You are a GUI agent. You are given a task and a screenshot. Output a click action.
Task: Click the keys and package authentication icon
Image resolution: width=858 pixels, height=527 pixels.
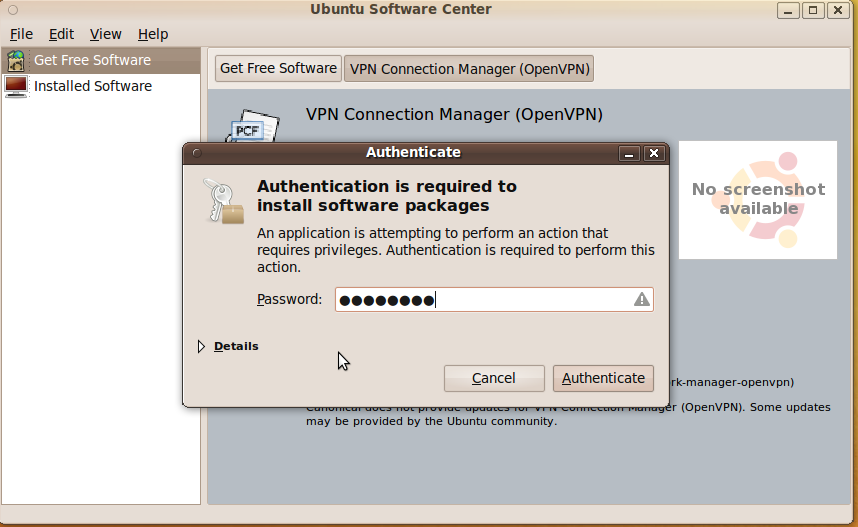224,201
